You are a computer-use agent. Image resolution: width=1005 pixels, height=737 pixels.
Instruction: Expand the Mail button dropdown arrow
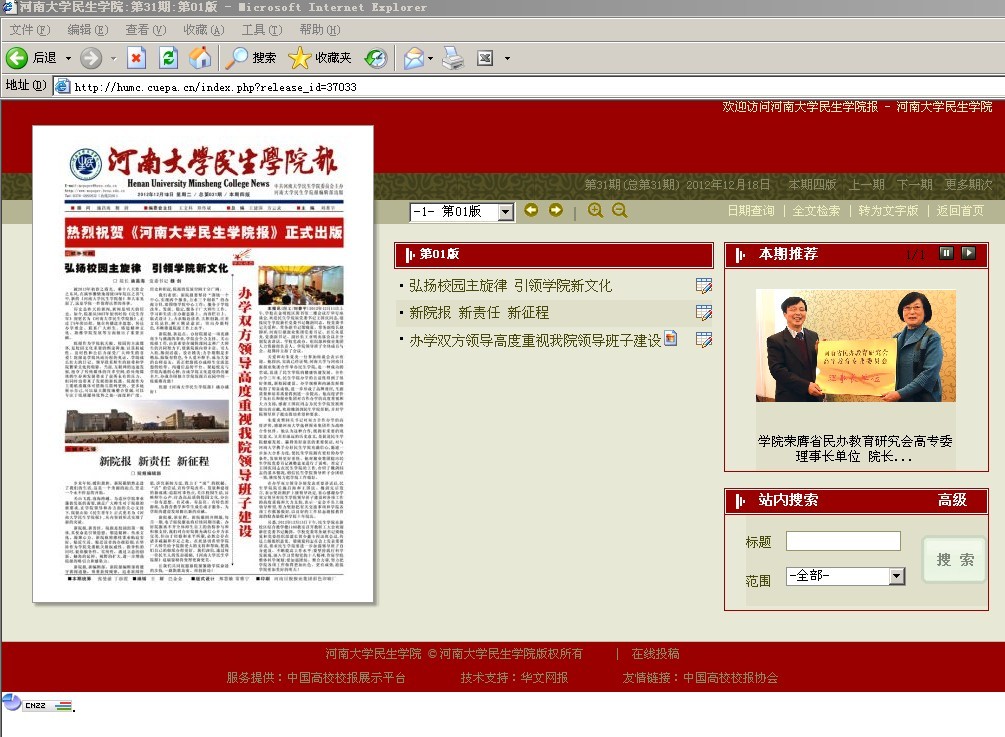point(430,58)
